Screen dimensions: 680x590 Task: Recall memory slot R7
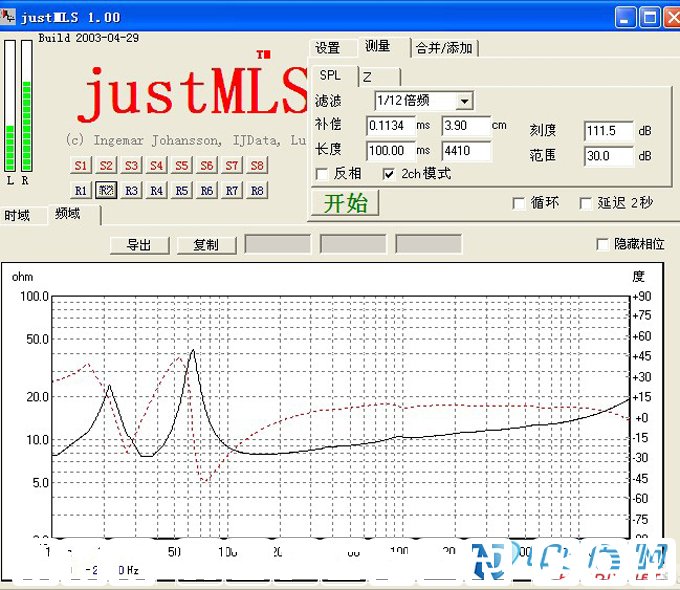(232, 190)
